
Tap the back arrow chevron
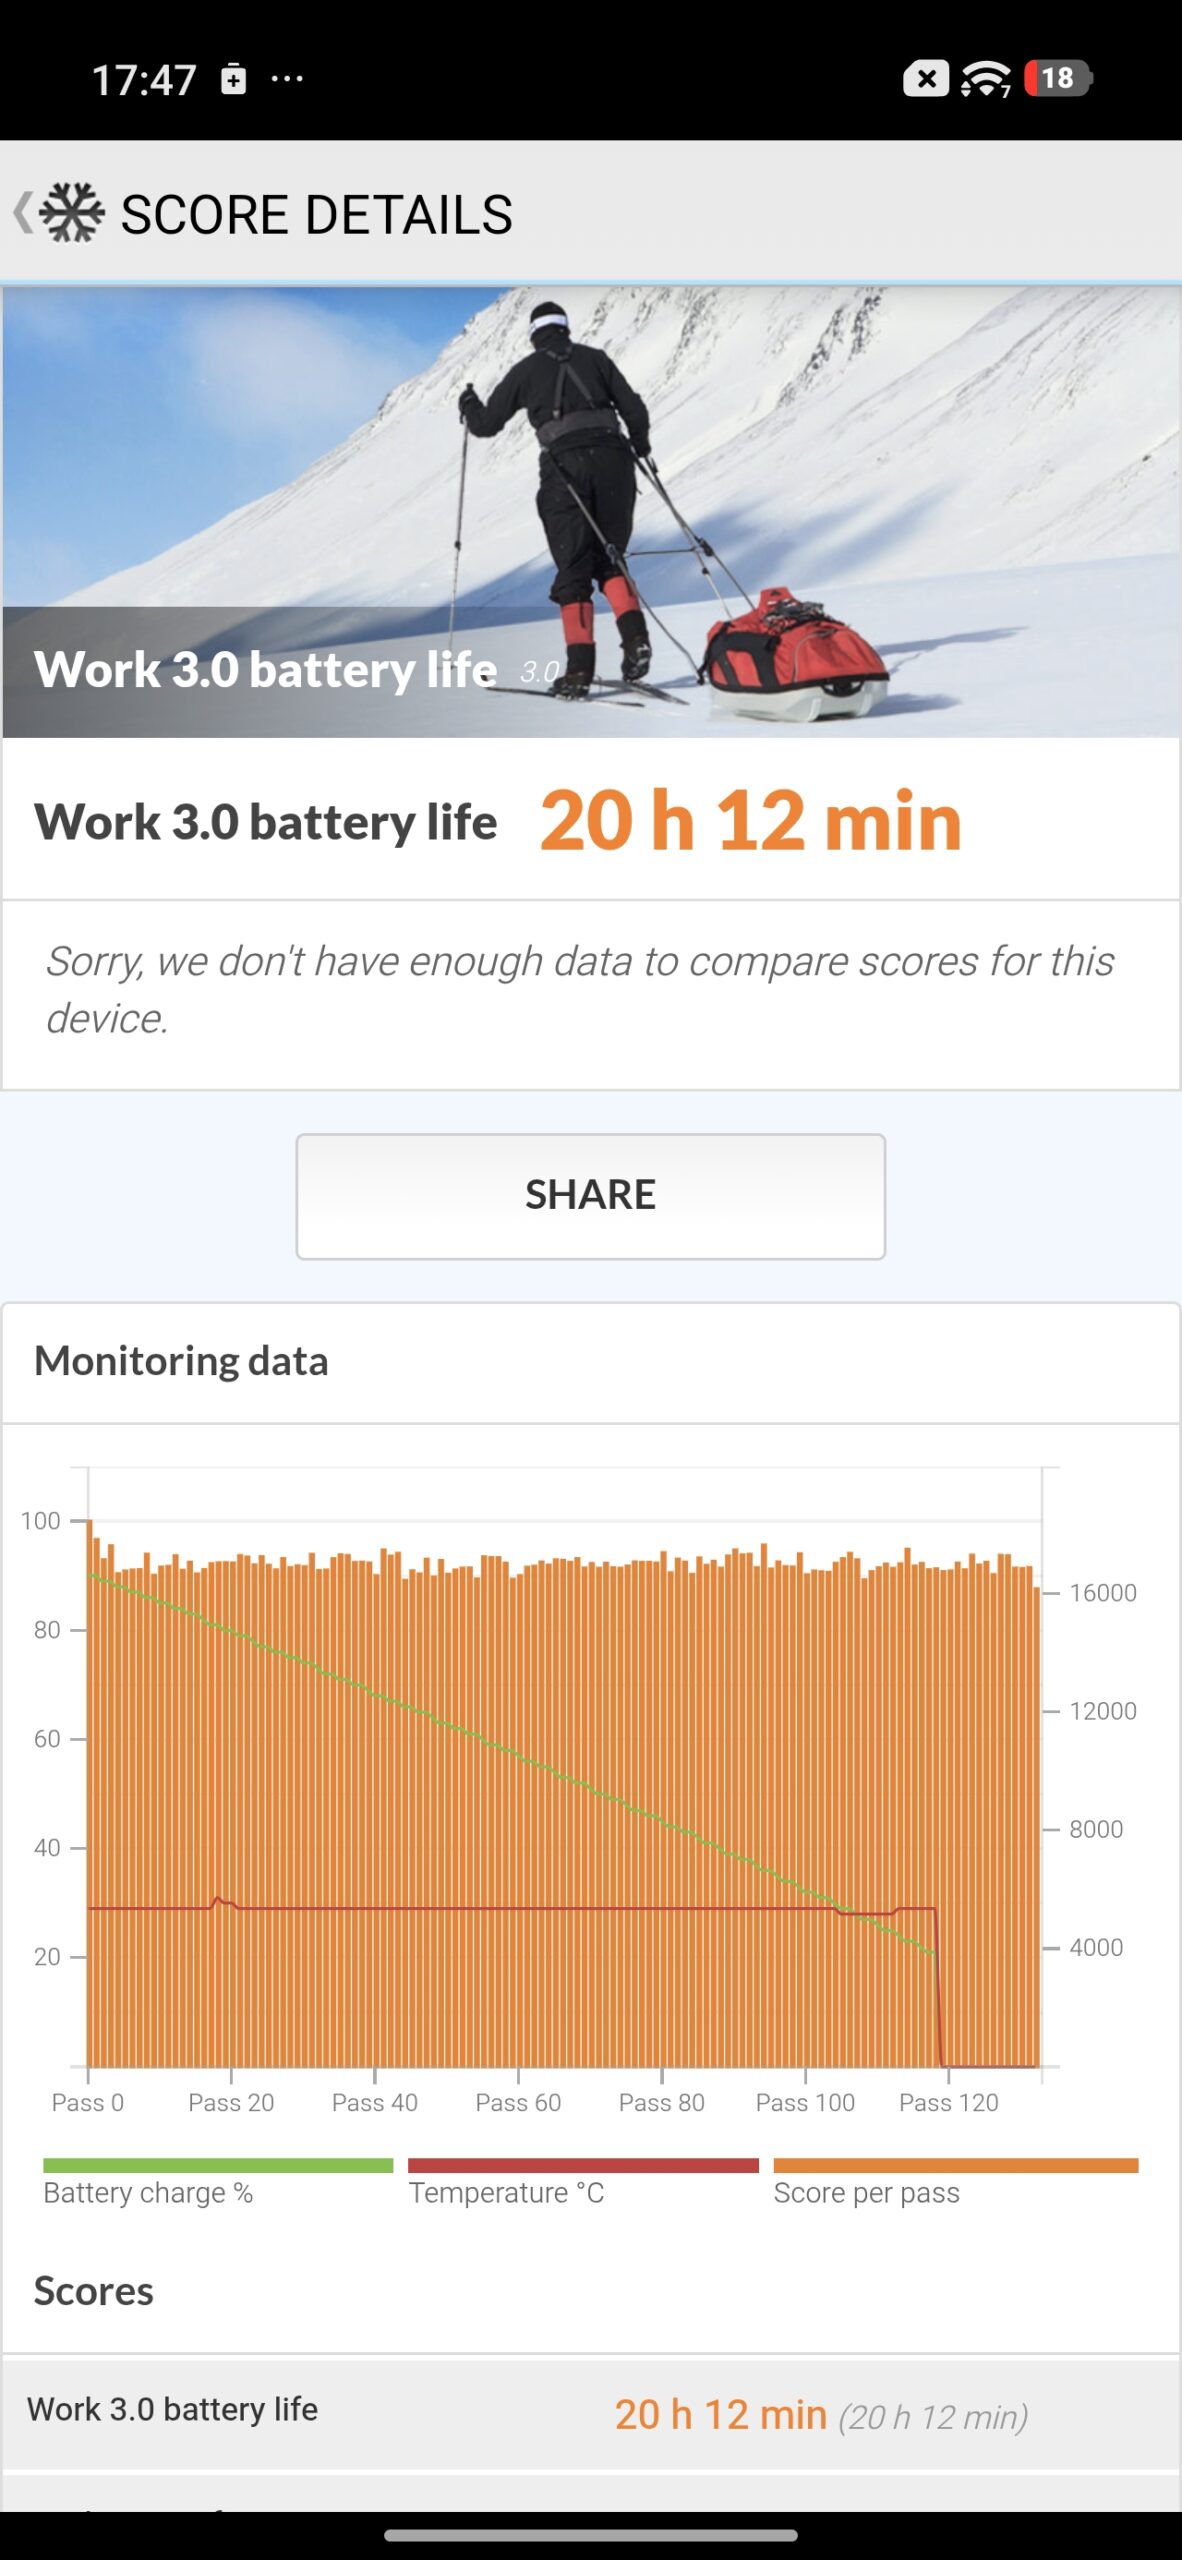[22, 212]
